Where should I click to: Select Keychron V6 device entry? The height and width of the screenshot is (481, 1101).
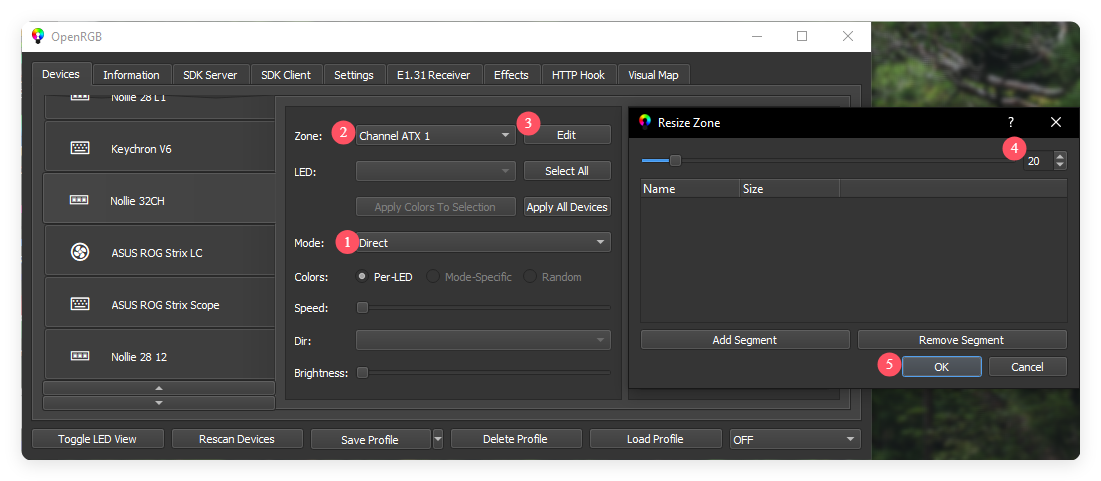tap(160, 146)
